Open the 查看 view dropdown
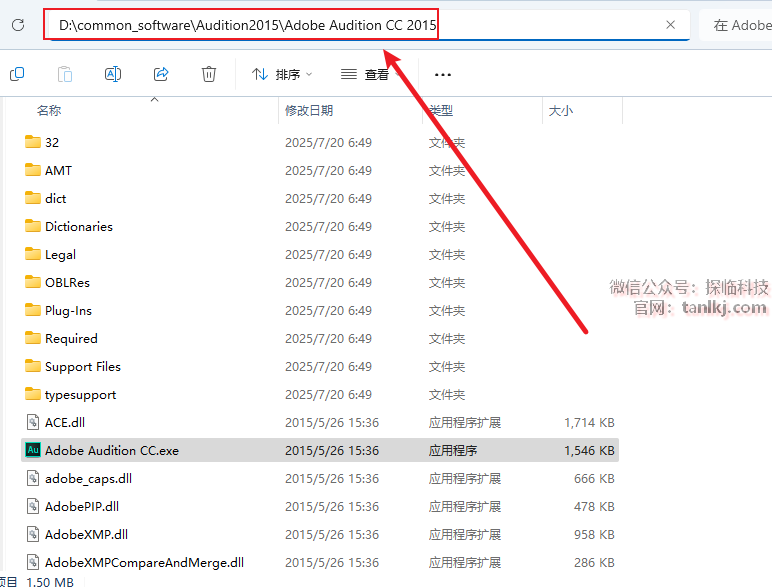 click(370, 74)
